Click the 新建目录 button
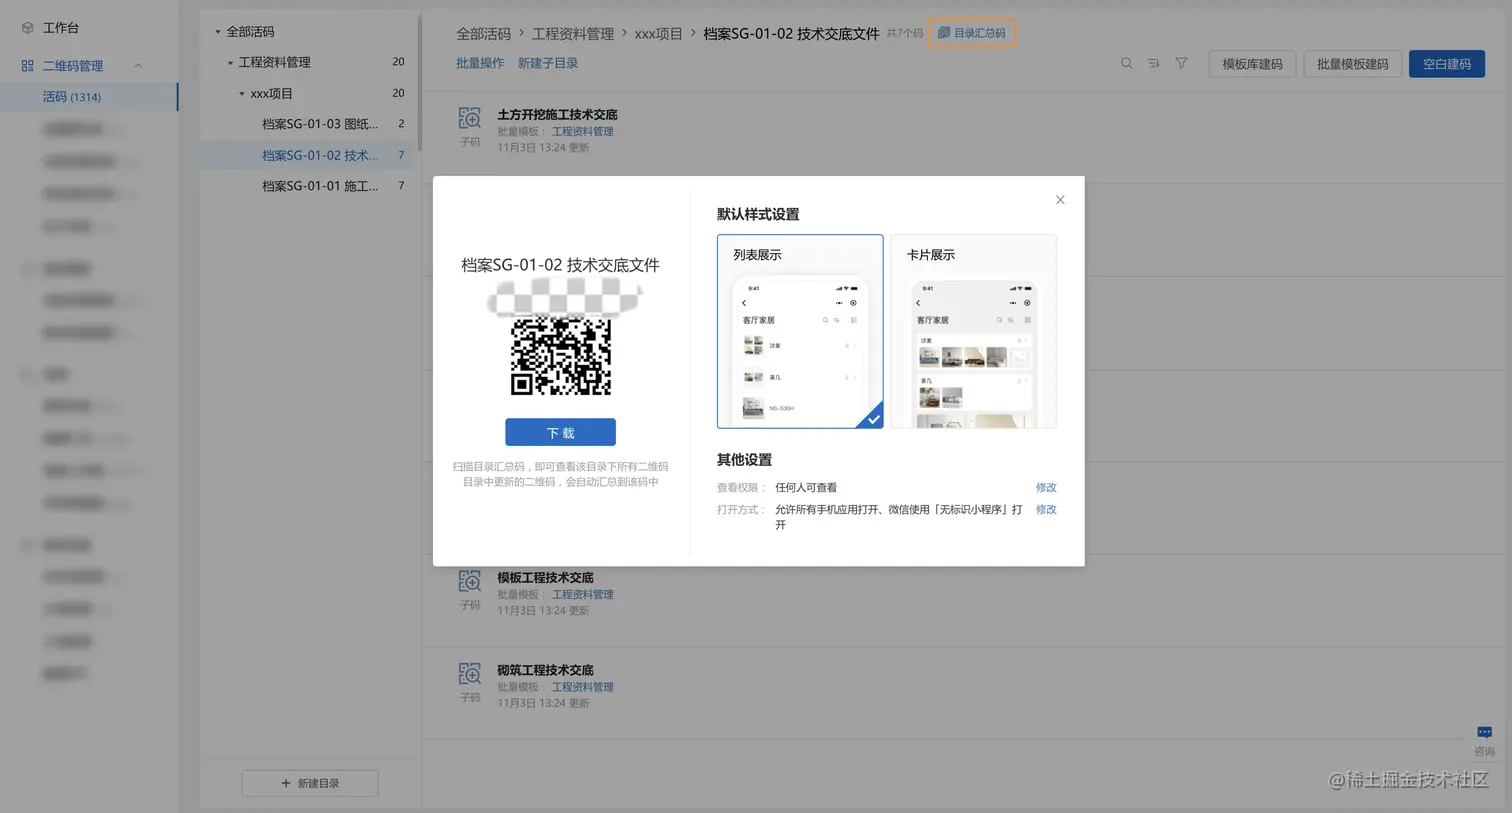The height and width of the screenshot is (813, 1512). tap(310, 783)
